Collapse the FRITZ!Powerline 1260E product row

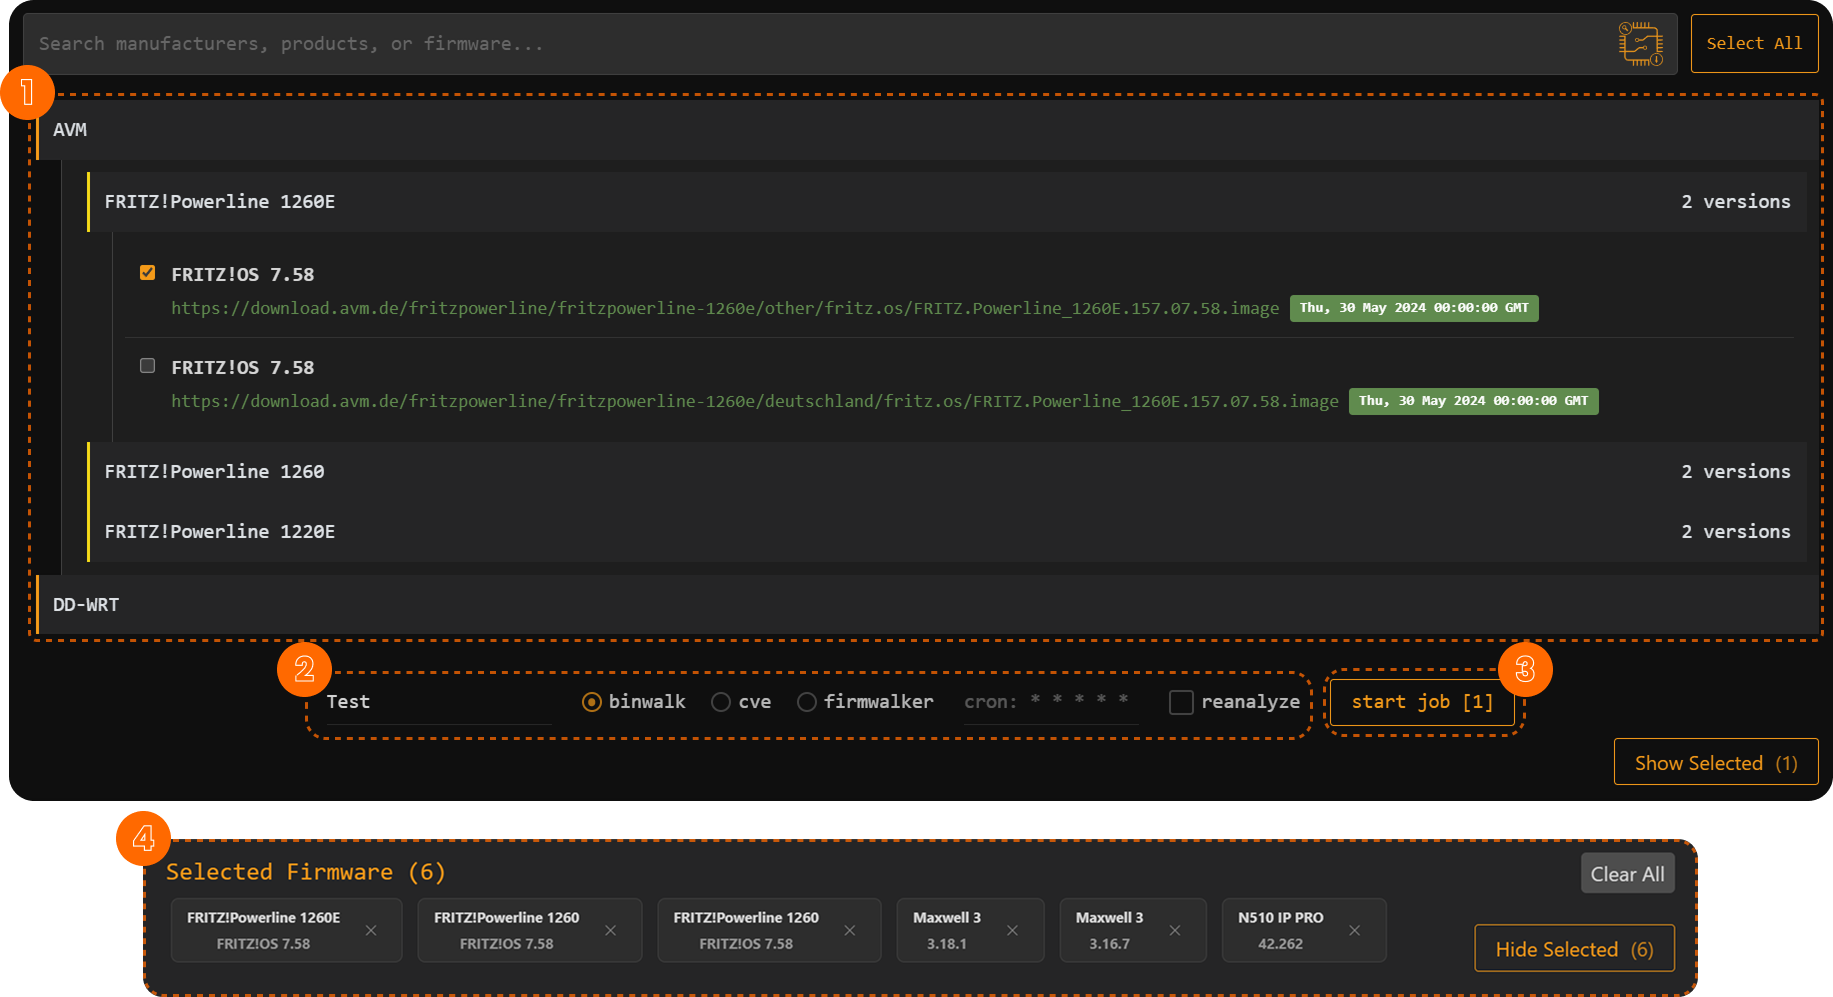coord(947,202)
